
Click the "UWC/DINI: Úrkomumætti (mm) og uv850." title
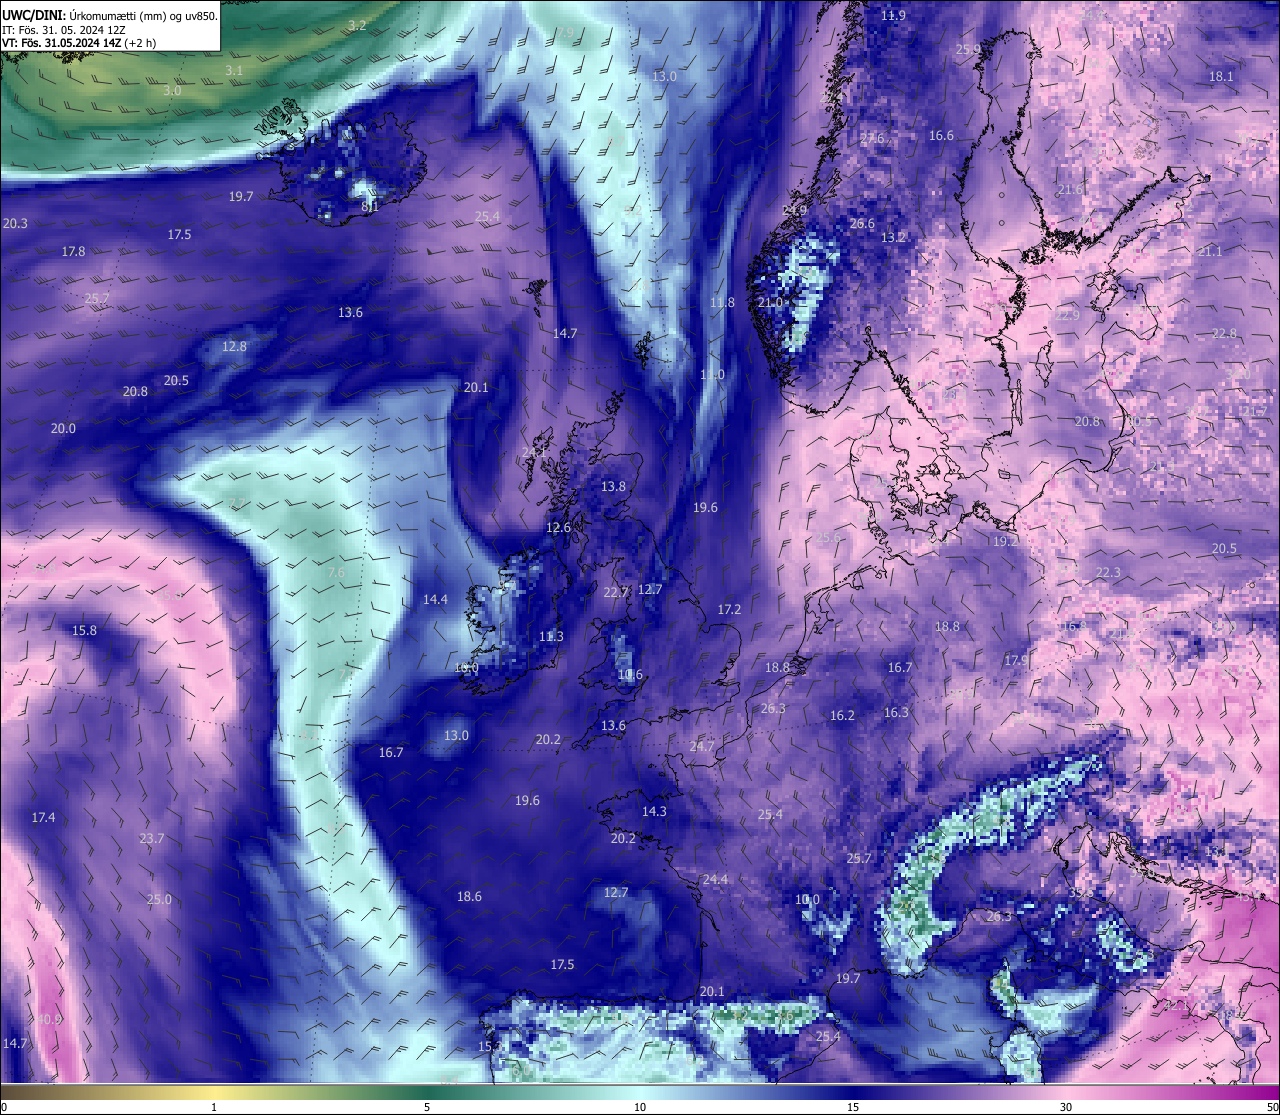coord(110,16)
